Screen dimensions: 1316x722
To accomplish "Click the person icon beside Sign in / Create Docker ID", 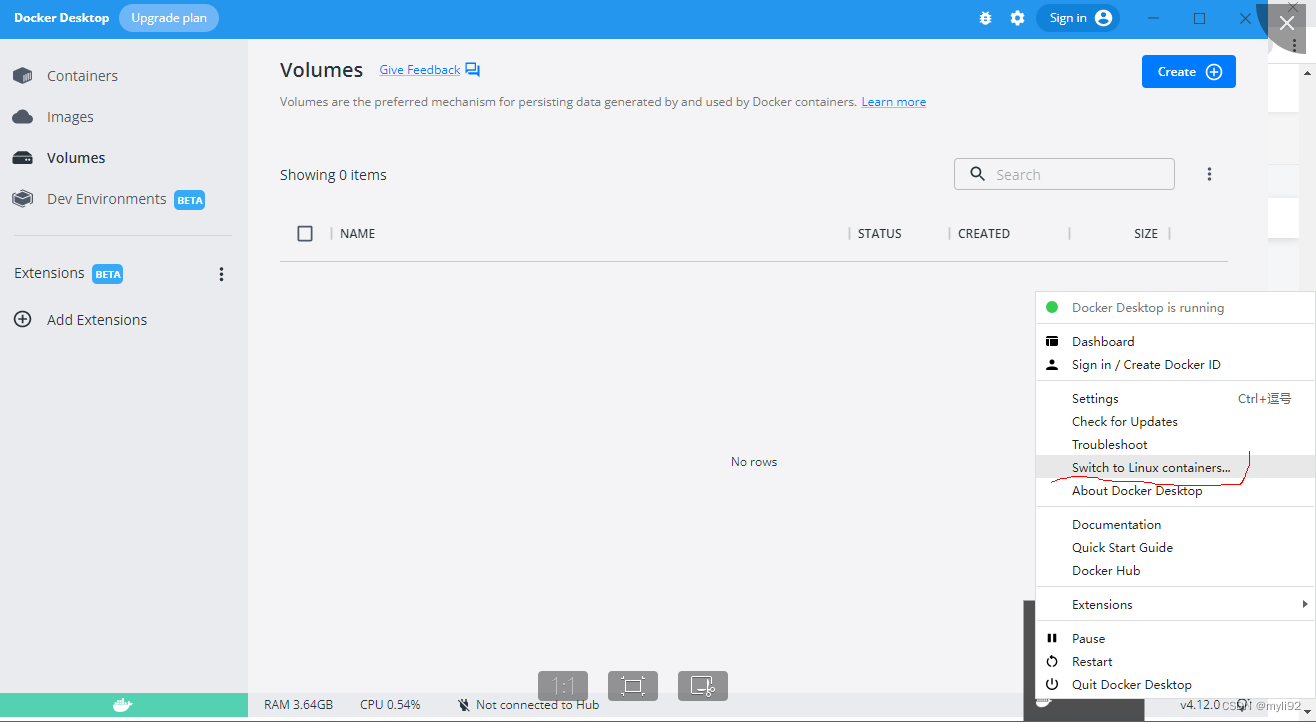I will [x=1052, y=364].
